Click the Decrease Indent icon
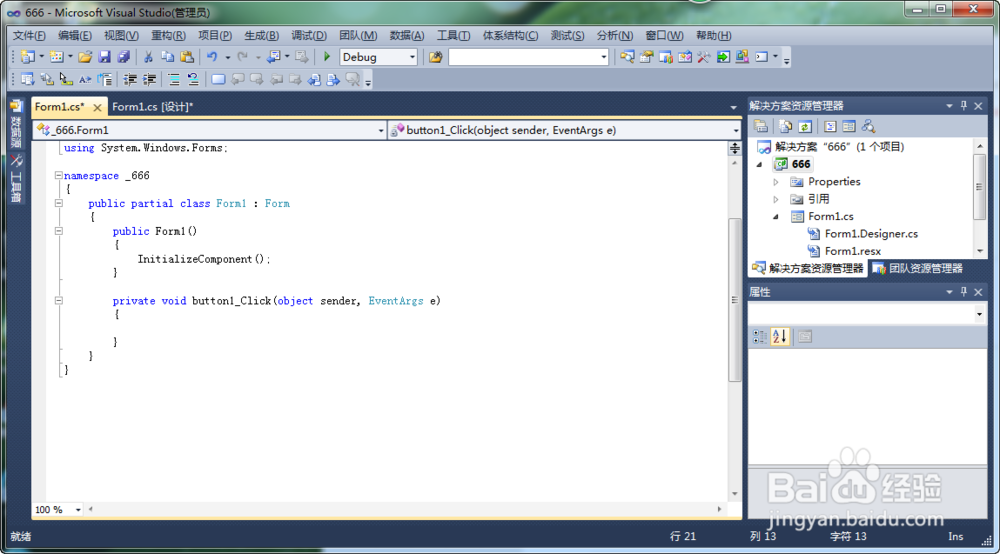The image size is (1000, 554). 130,79
